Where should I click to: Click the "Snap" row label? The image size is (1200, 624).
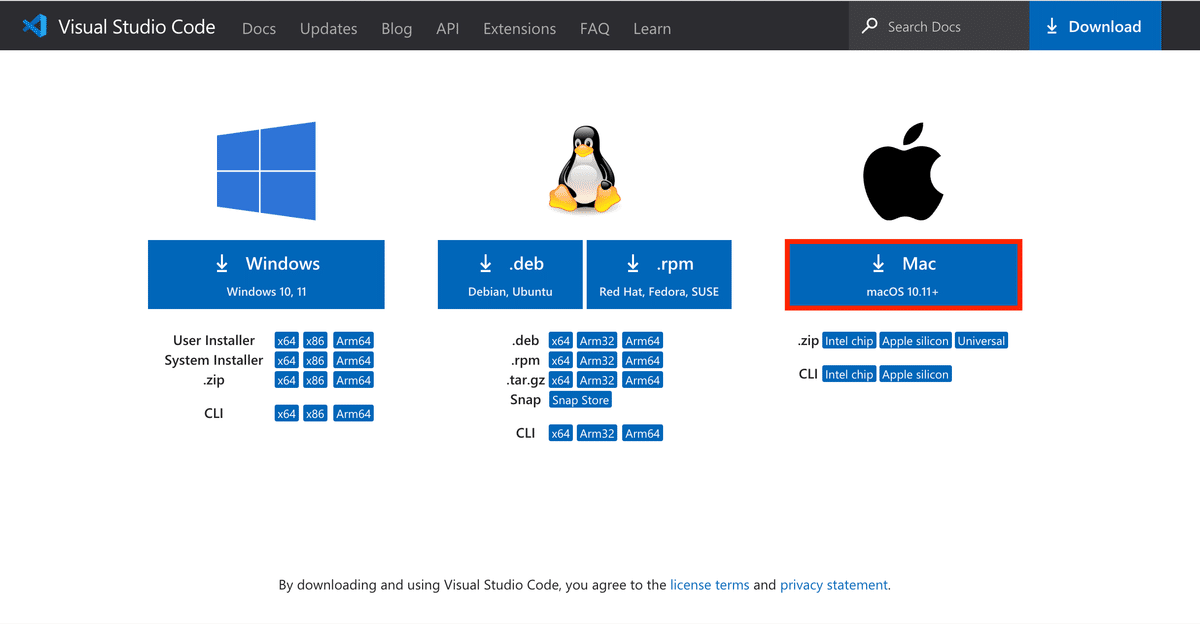pyautogui.click(x=525, y=400)
